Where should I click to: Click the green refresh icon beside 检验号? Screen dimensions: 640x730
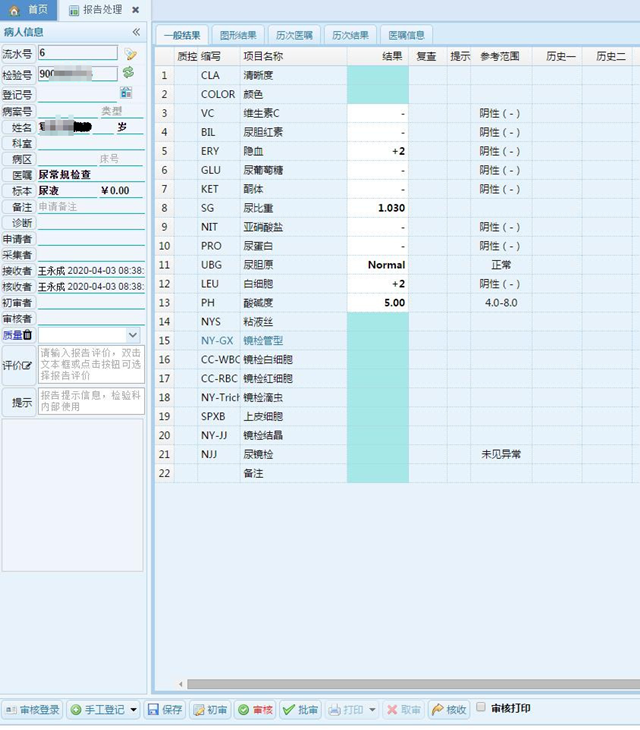(x=128, y=73)
